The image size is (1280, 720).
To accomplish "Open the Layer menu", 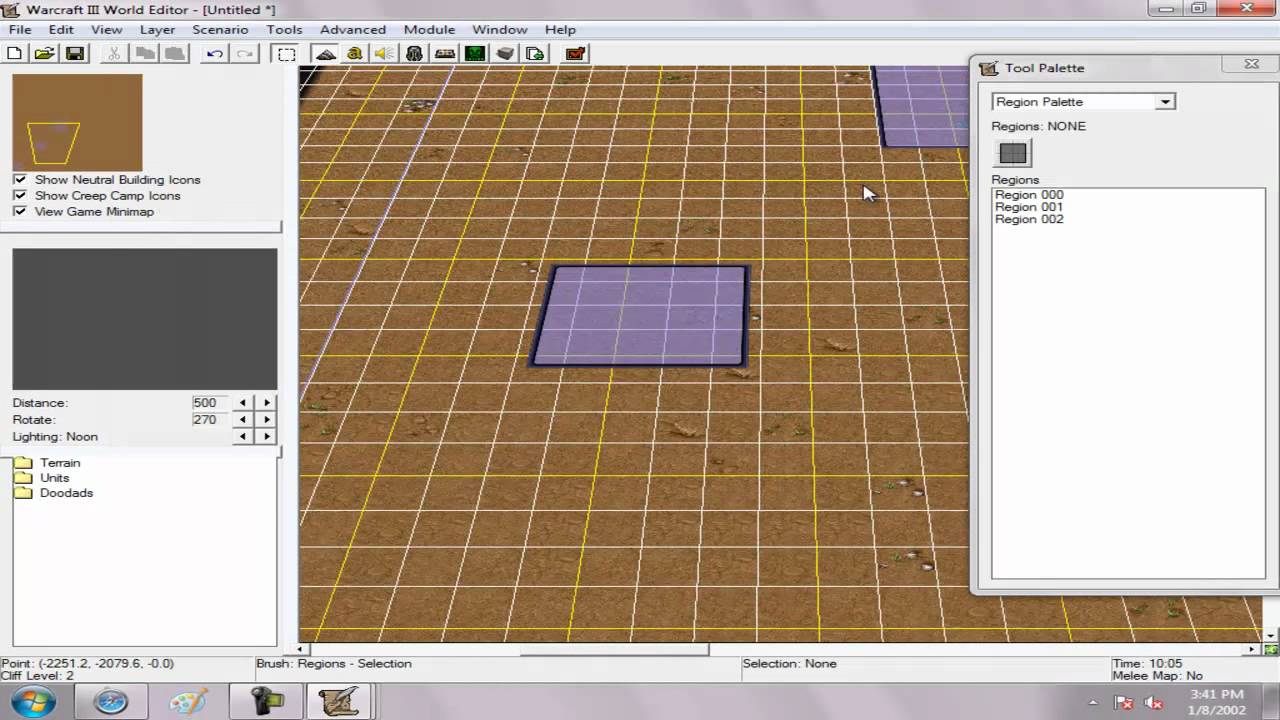I will tap(157, 30).
